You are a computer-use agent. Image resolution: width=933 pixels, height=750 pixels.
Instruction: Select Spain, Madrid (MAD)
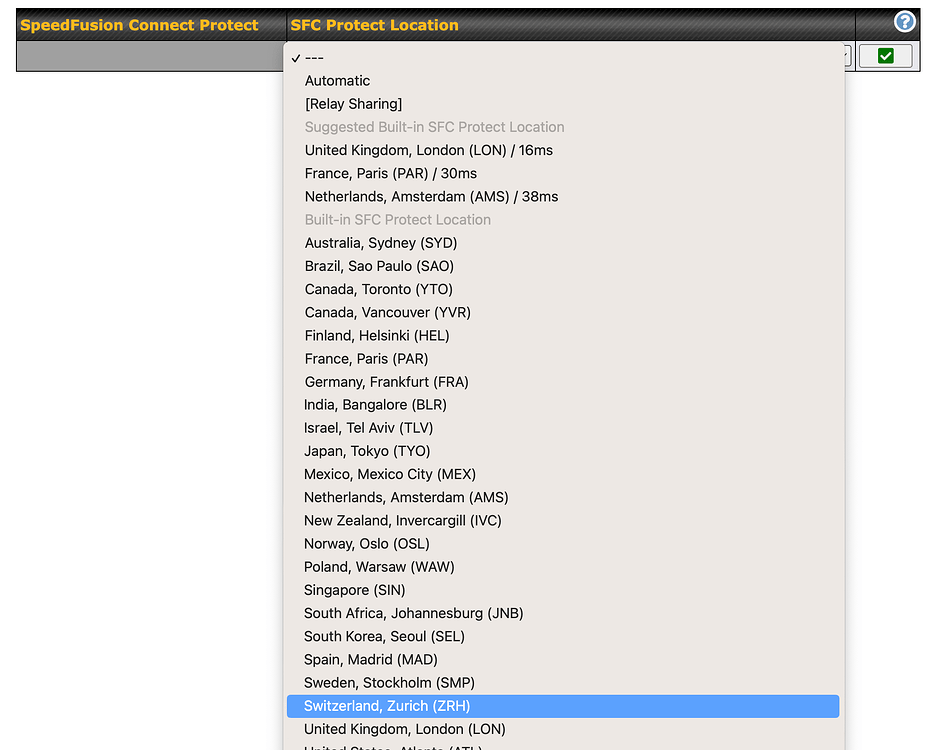(x=563, y=660)
